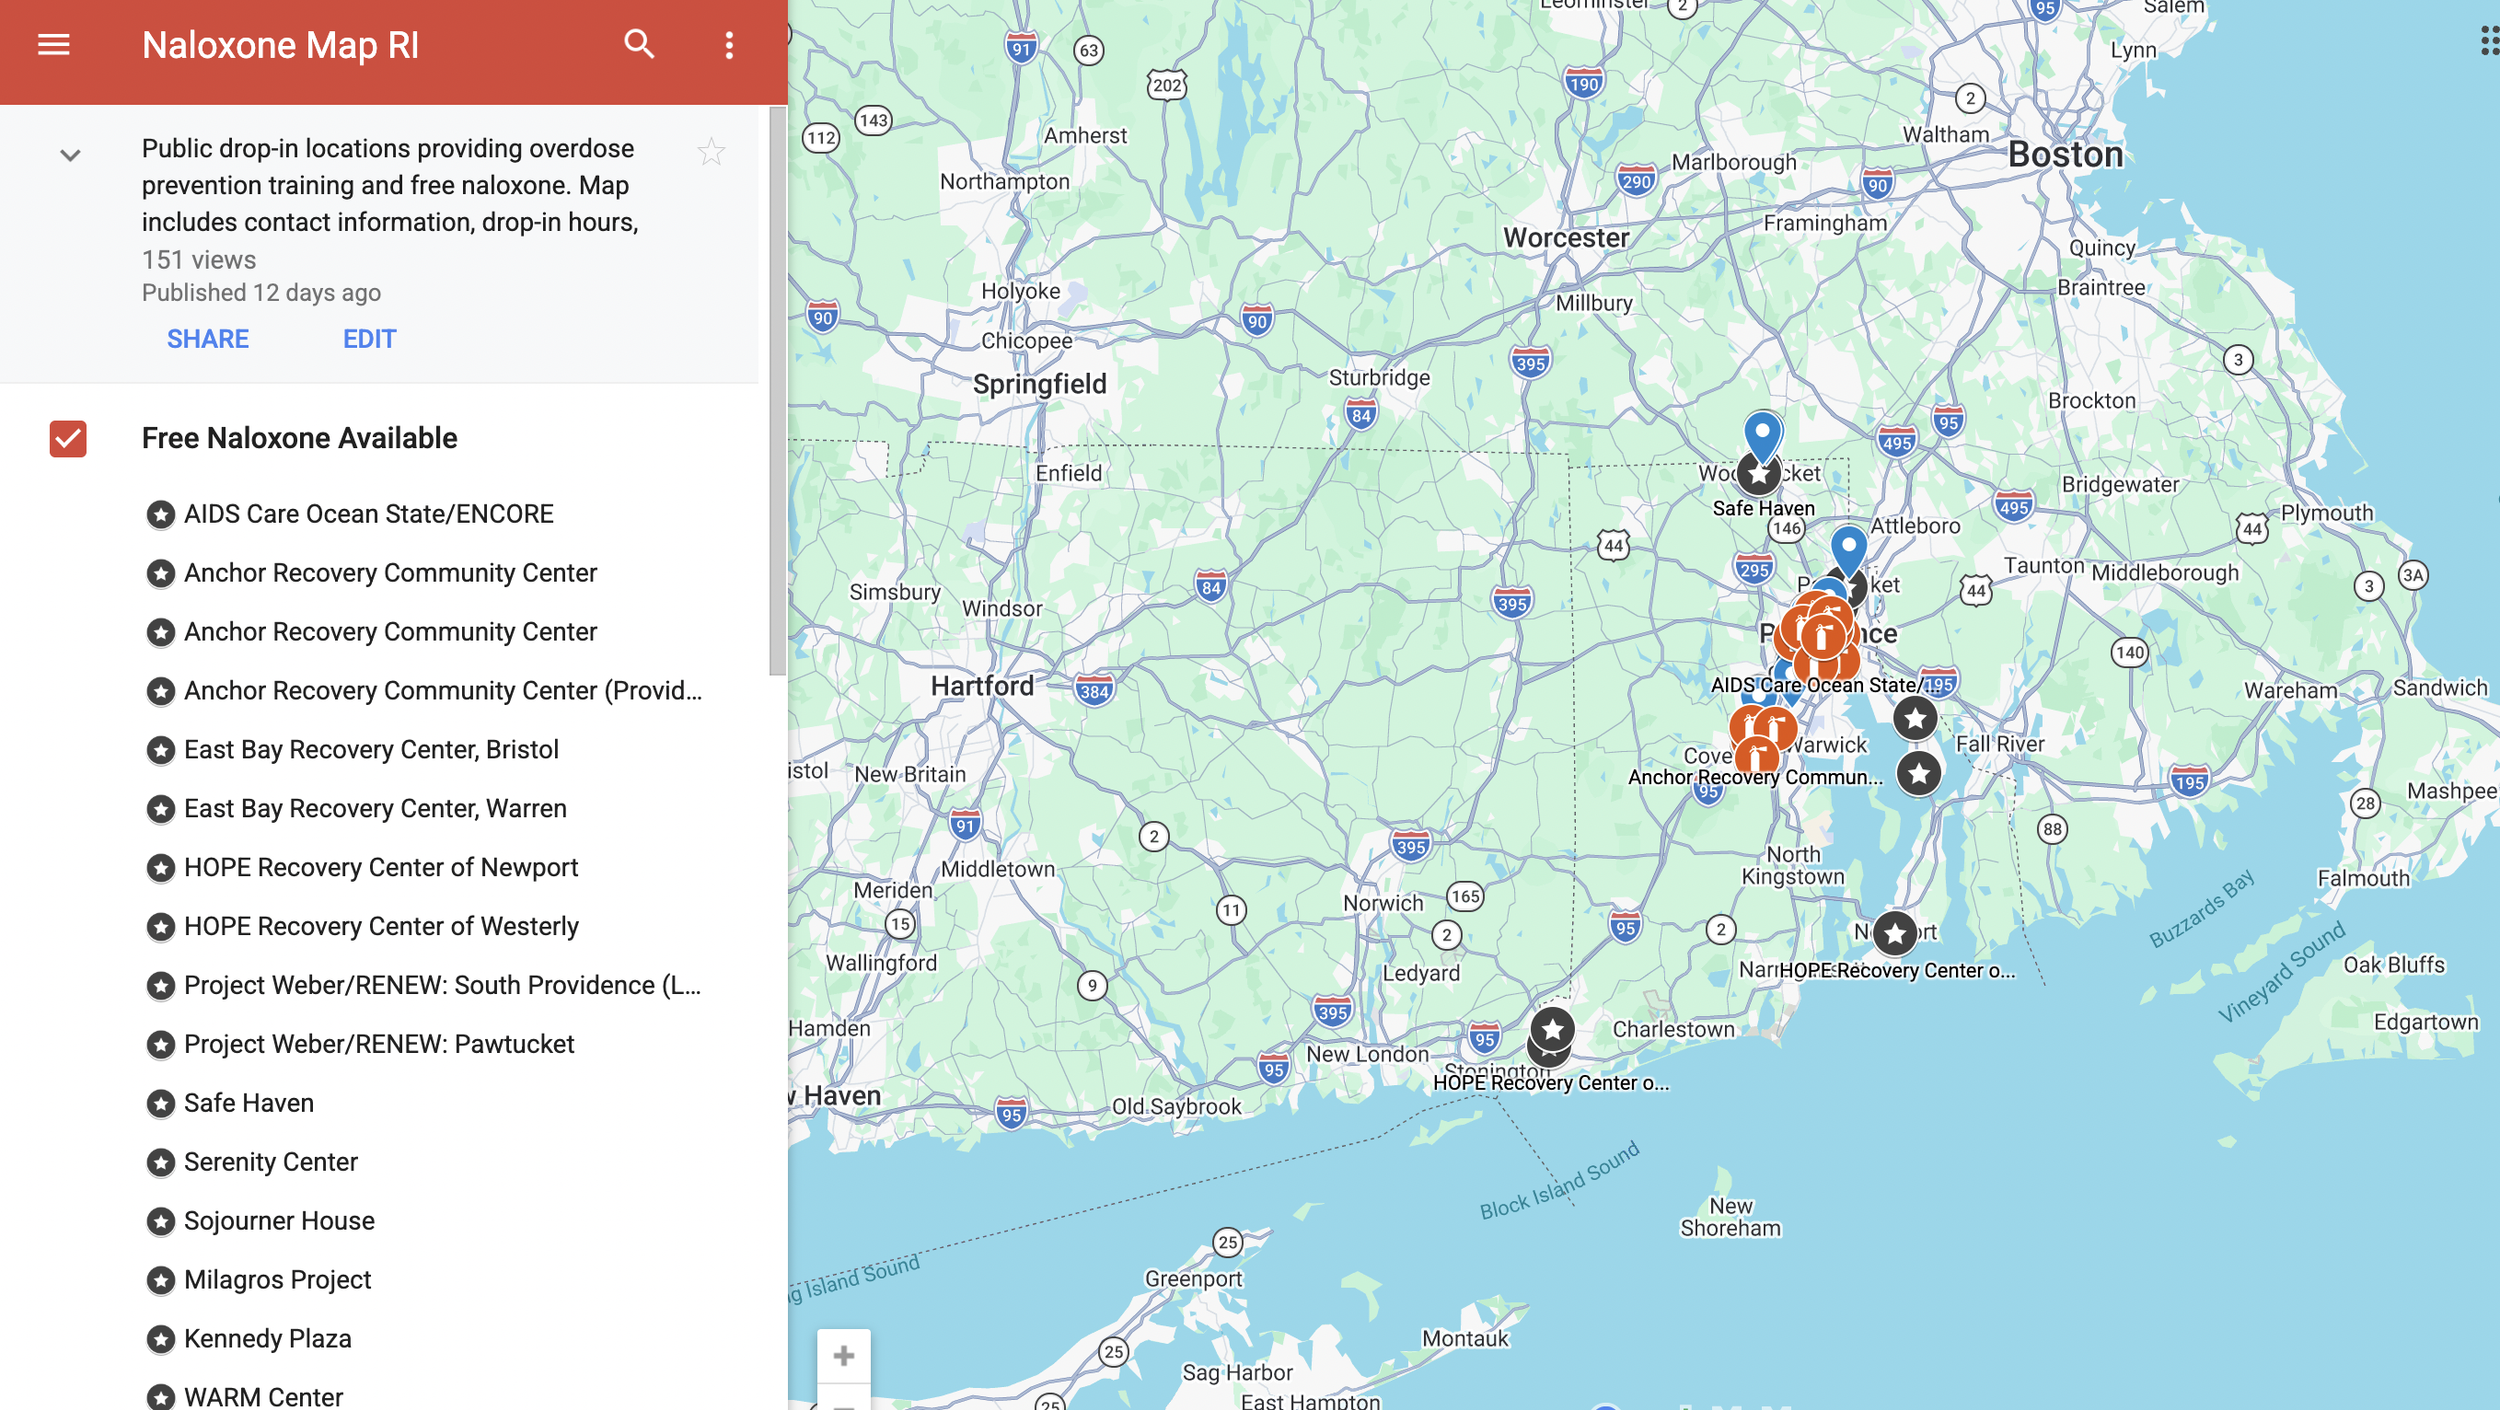Open the Google apps grid icon
2500x1410 pixels.
click(2488, 41)
